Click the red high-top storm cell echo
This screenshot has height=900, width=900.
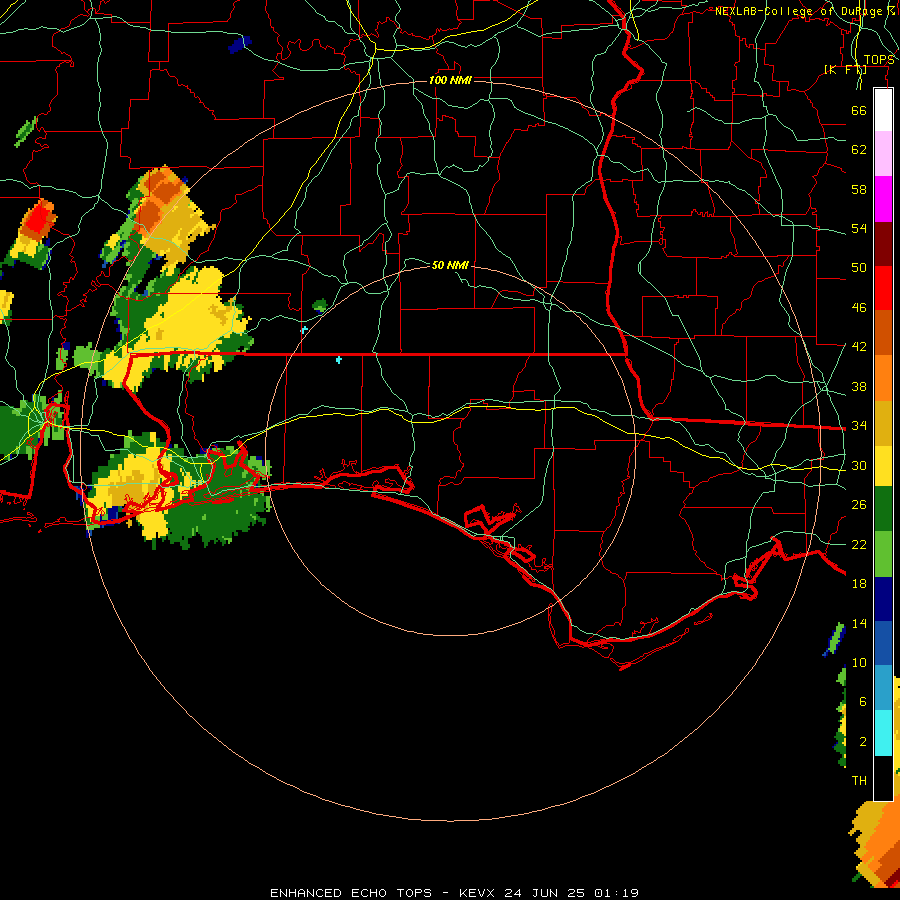39,219
